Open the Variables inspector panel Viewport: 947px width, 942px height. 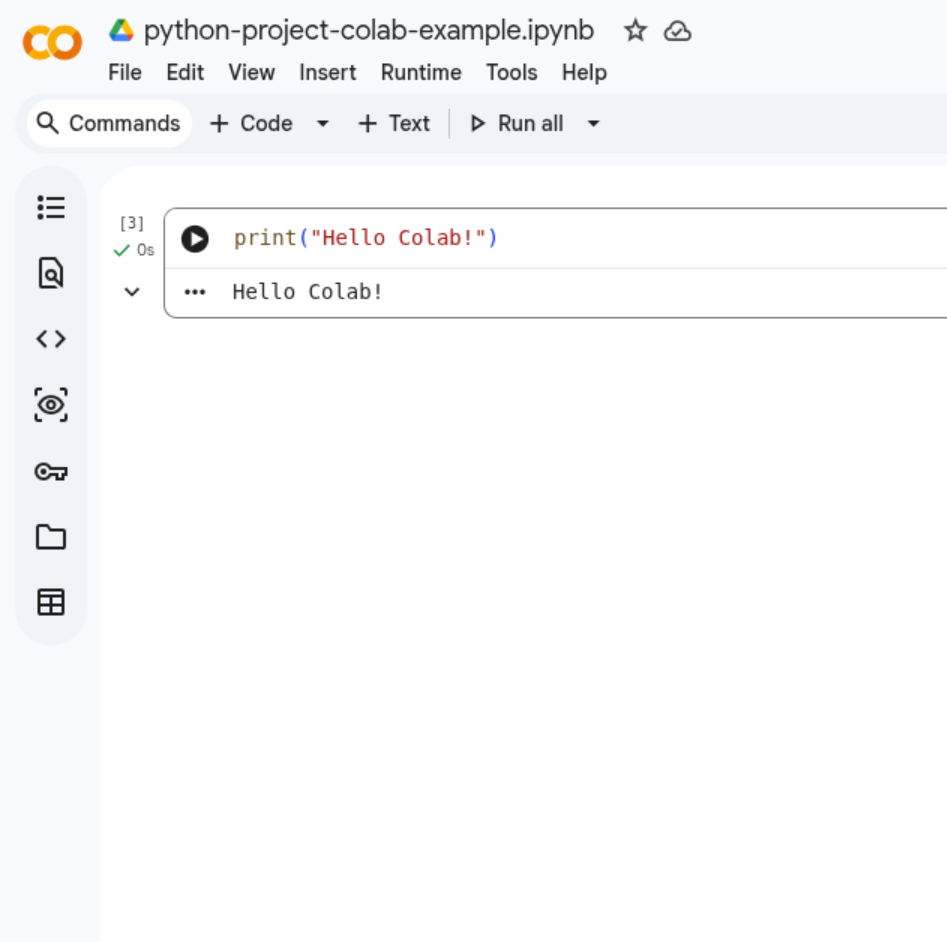point(51,405)
